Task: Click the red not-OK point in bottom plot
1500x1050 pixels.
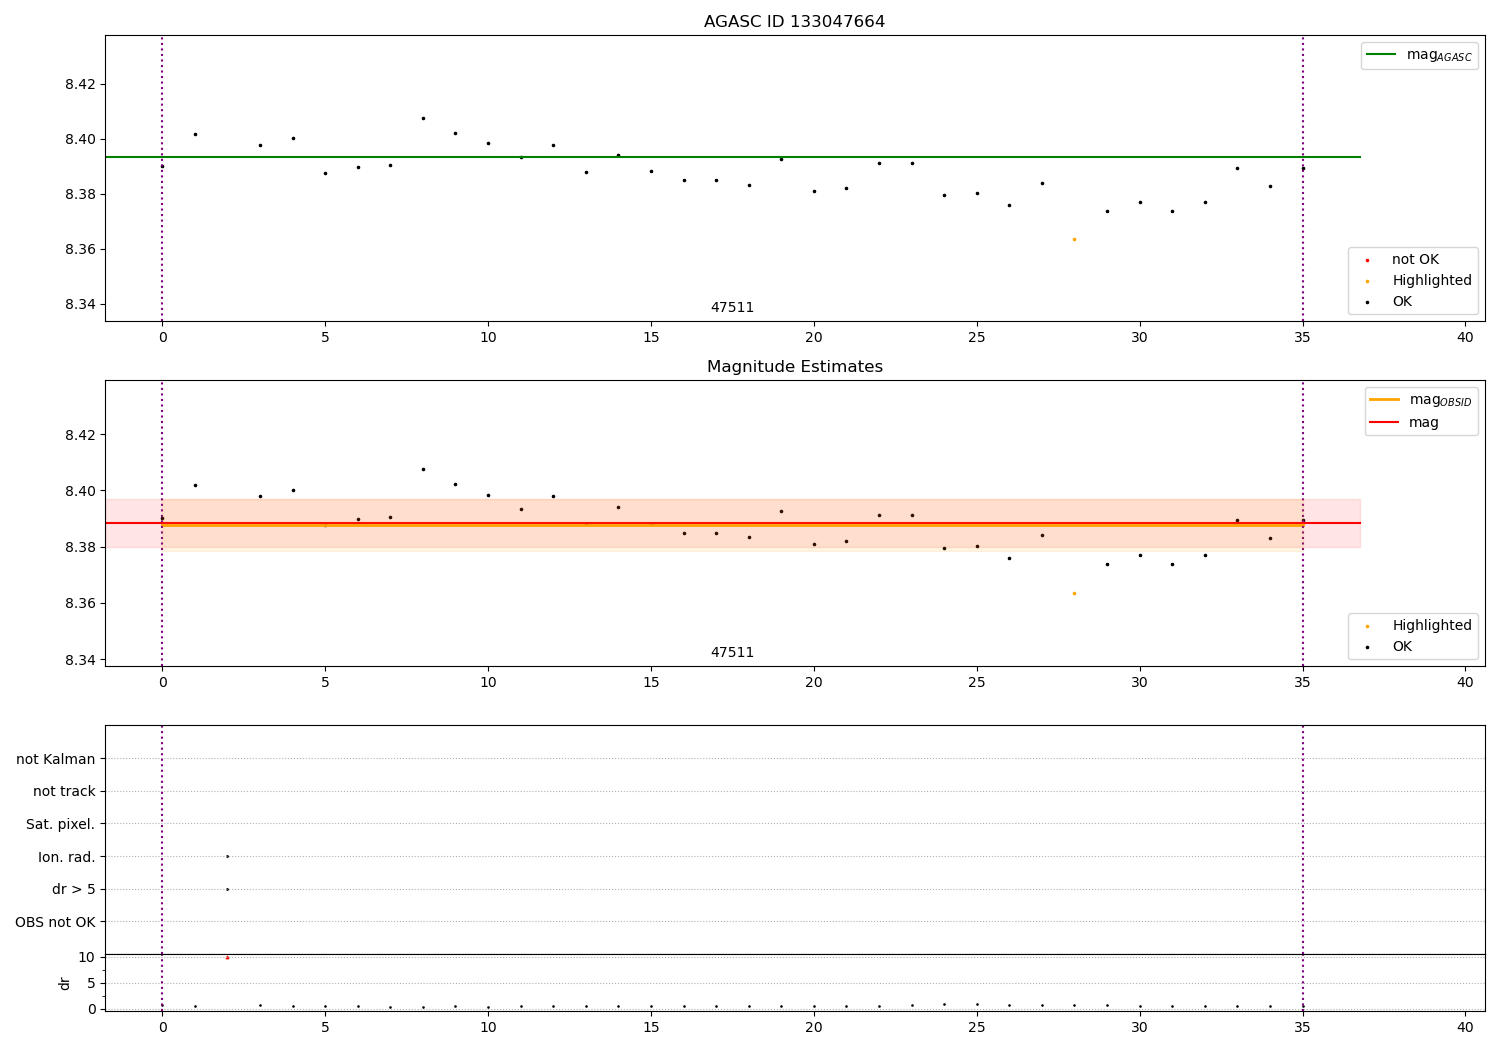Action: (227, 958)
